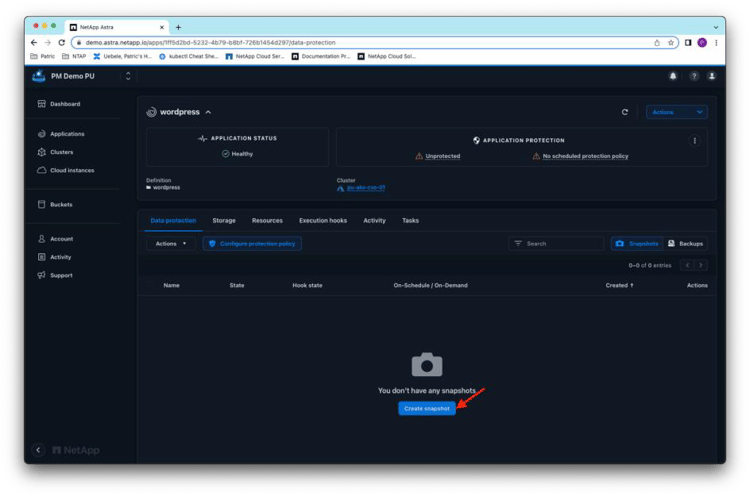Switch the view to Backups
Viewport: 750px width, 496px height.
point(685,243)
